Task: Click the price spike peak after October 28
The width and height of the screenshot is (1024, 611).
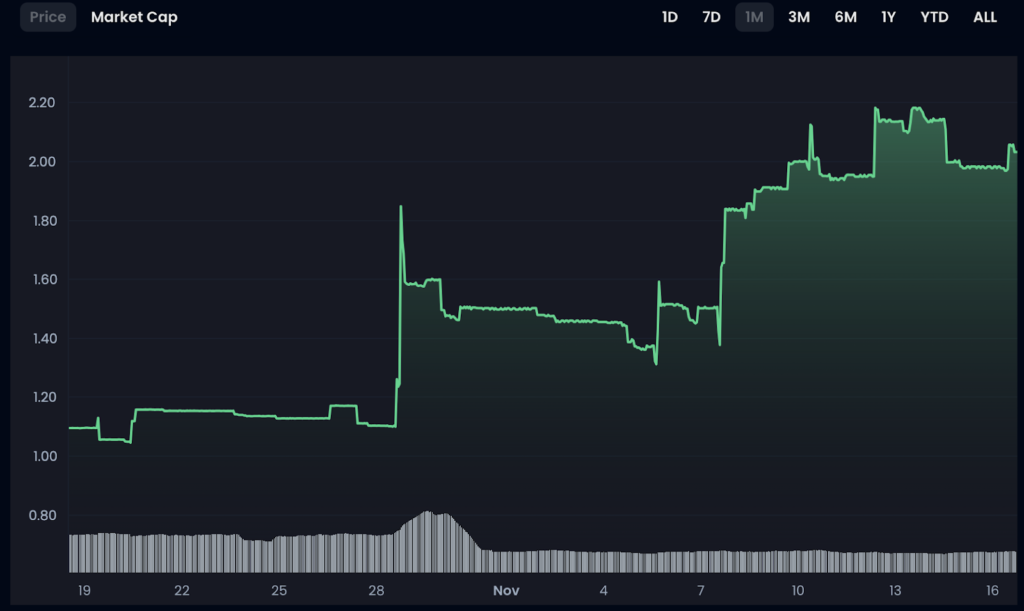Action: 401,207
